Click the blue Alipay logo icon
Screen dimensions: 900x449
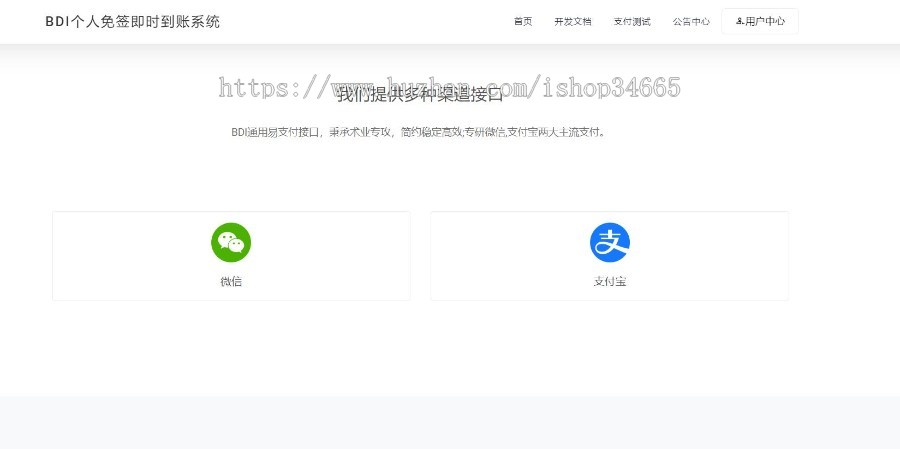pyautogui.click(x=610, y=242)
